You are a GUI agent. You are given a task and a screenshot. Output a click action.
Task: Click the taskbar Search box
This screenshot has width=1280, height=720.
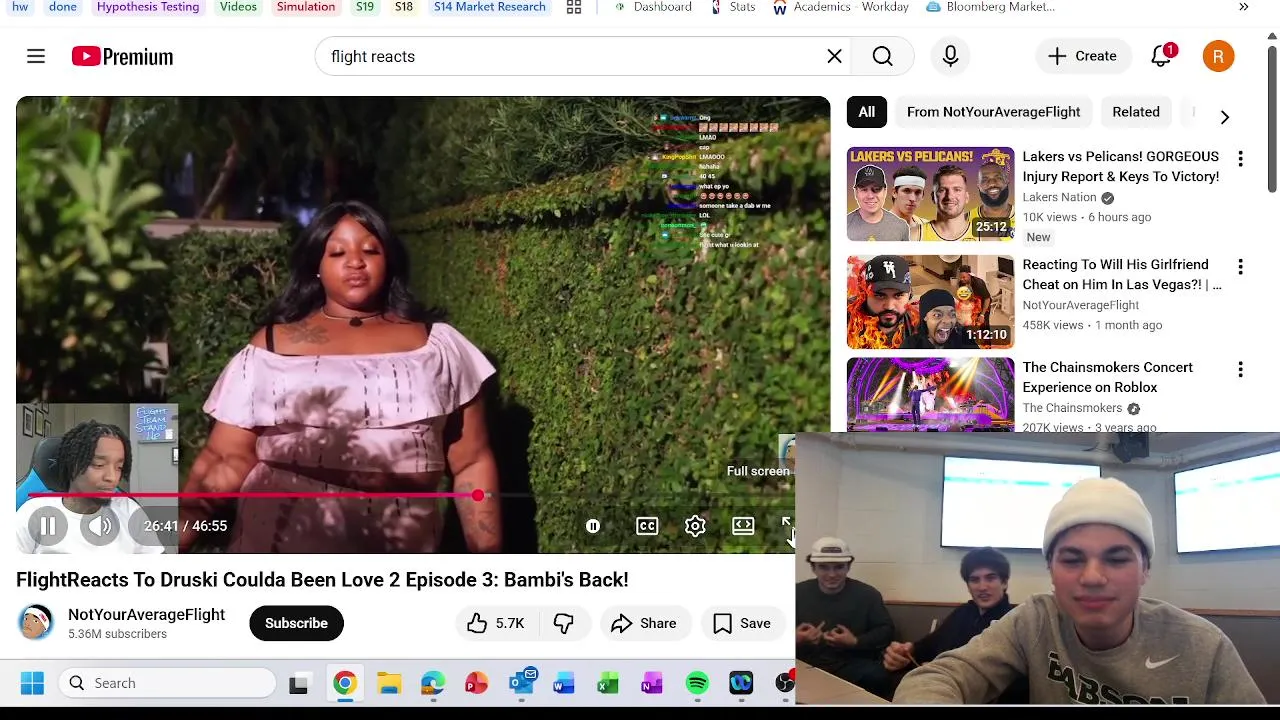click(166, 683)
